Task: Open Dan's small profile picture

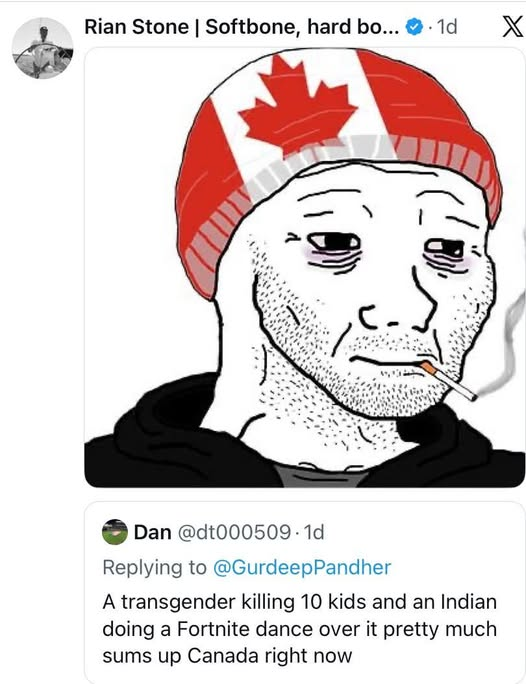Action: (115, 532)
